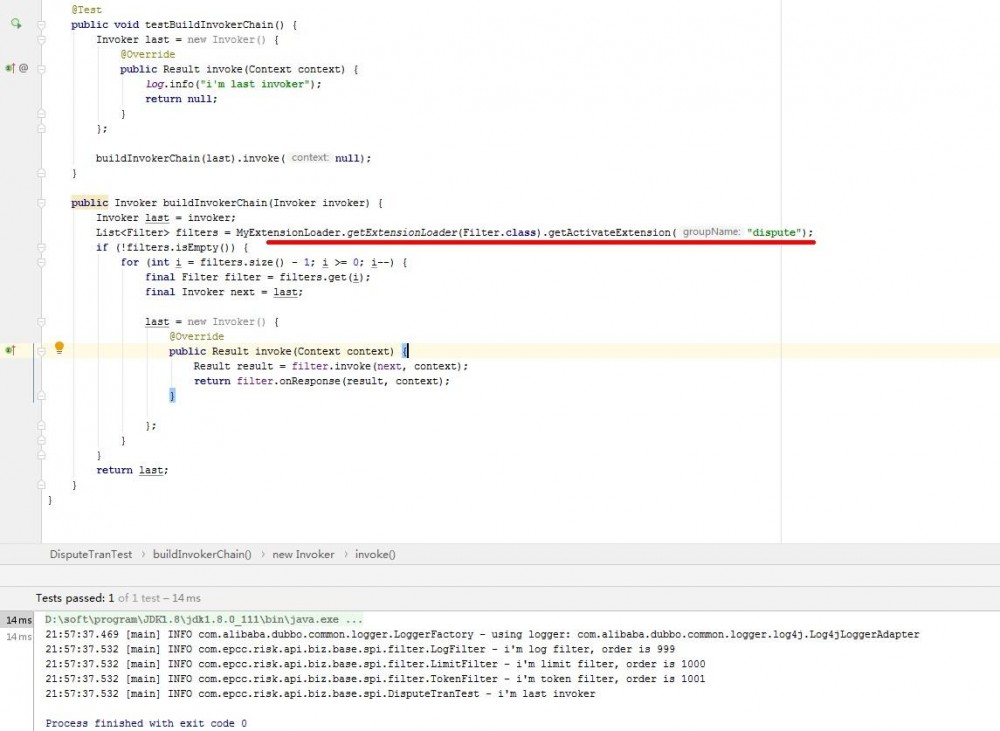
Task: Collapse the buildInvokerChain method fold marker
Action: [x=41, y=203]
